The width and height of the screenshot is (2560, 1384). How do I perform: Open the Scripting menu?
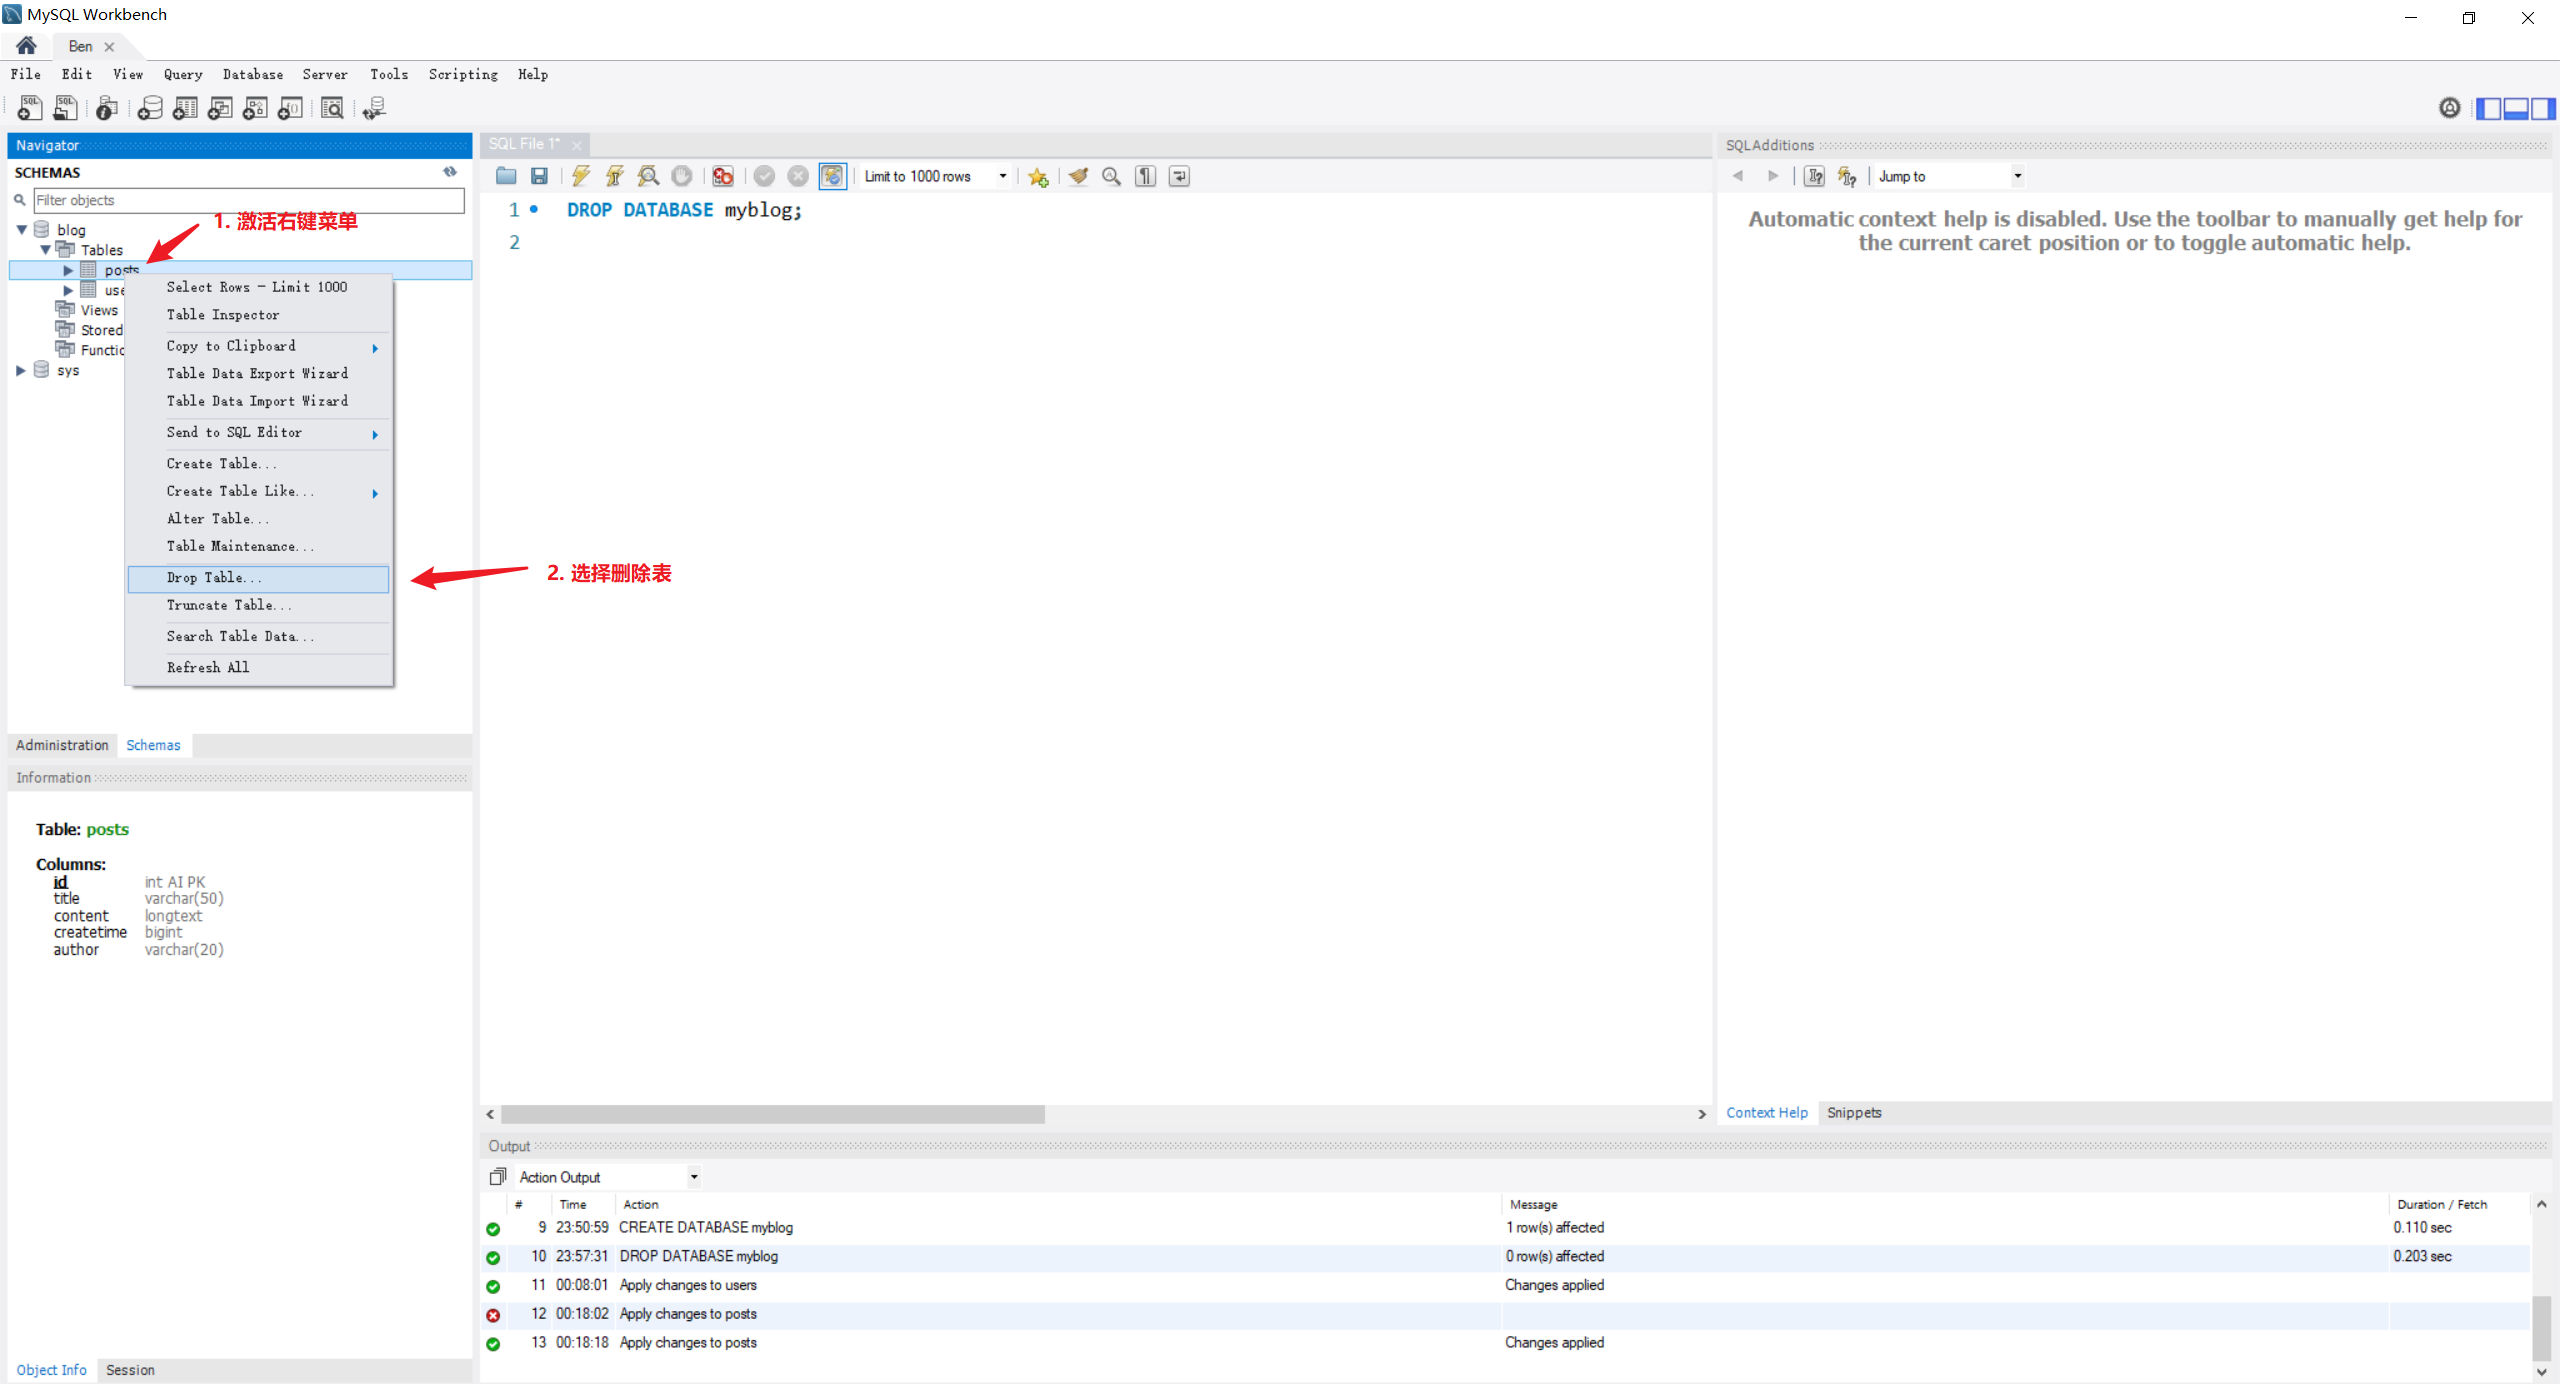point(463,74)
